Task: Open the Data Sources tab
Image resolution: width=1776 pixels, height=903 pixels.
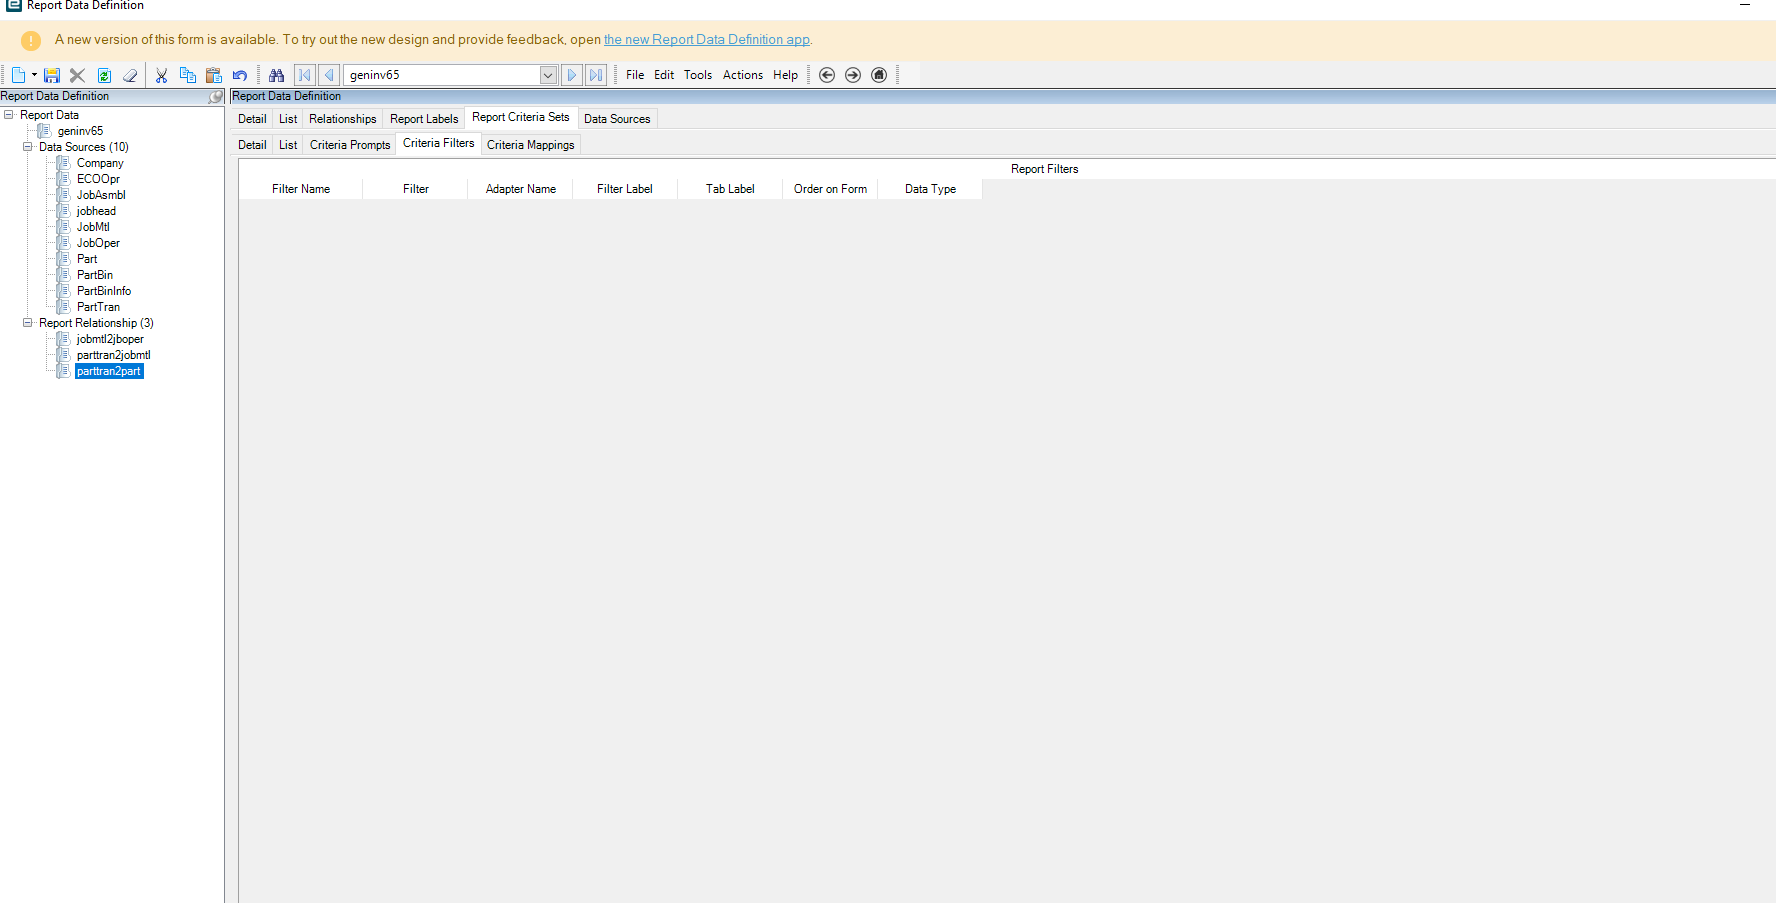Action: click(x=617, y=119)
